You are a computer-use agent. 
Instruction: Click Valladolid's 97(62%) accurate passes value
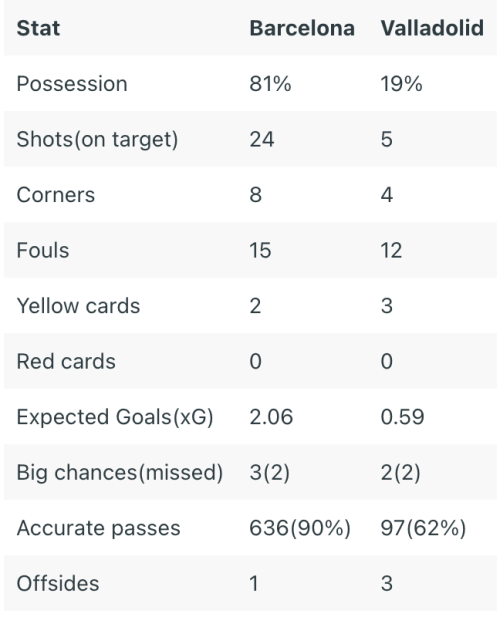point(423,528)
